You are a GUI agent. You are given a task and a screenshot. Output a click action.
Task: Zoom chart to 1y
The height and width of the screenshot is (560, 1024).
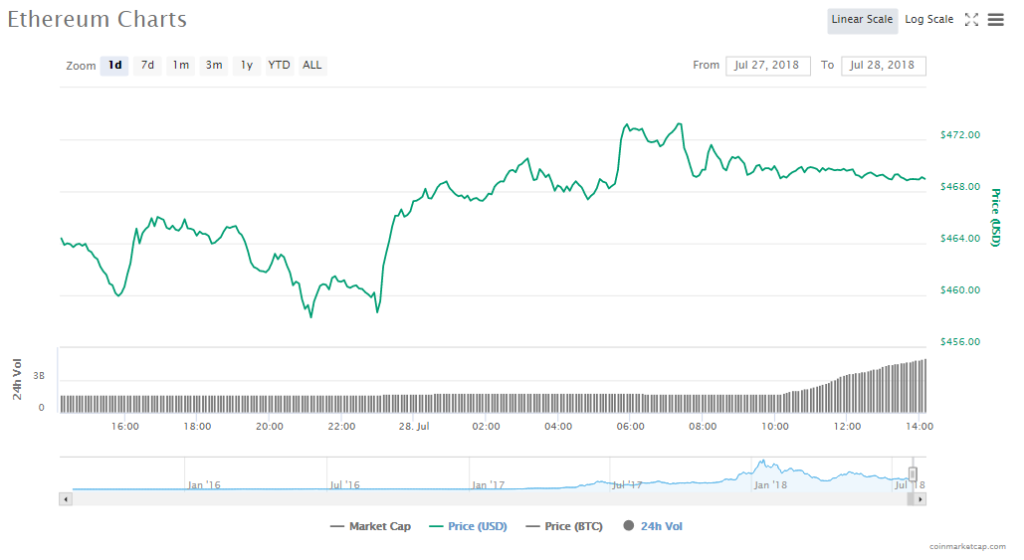pos(246,66)
